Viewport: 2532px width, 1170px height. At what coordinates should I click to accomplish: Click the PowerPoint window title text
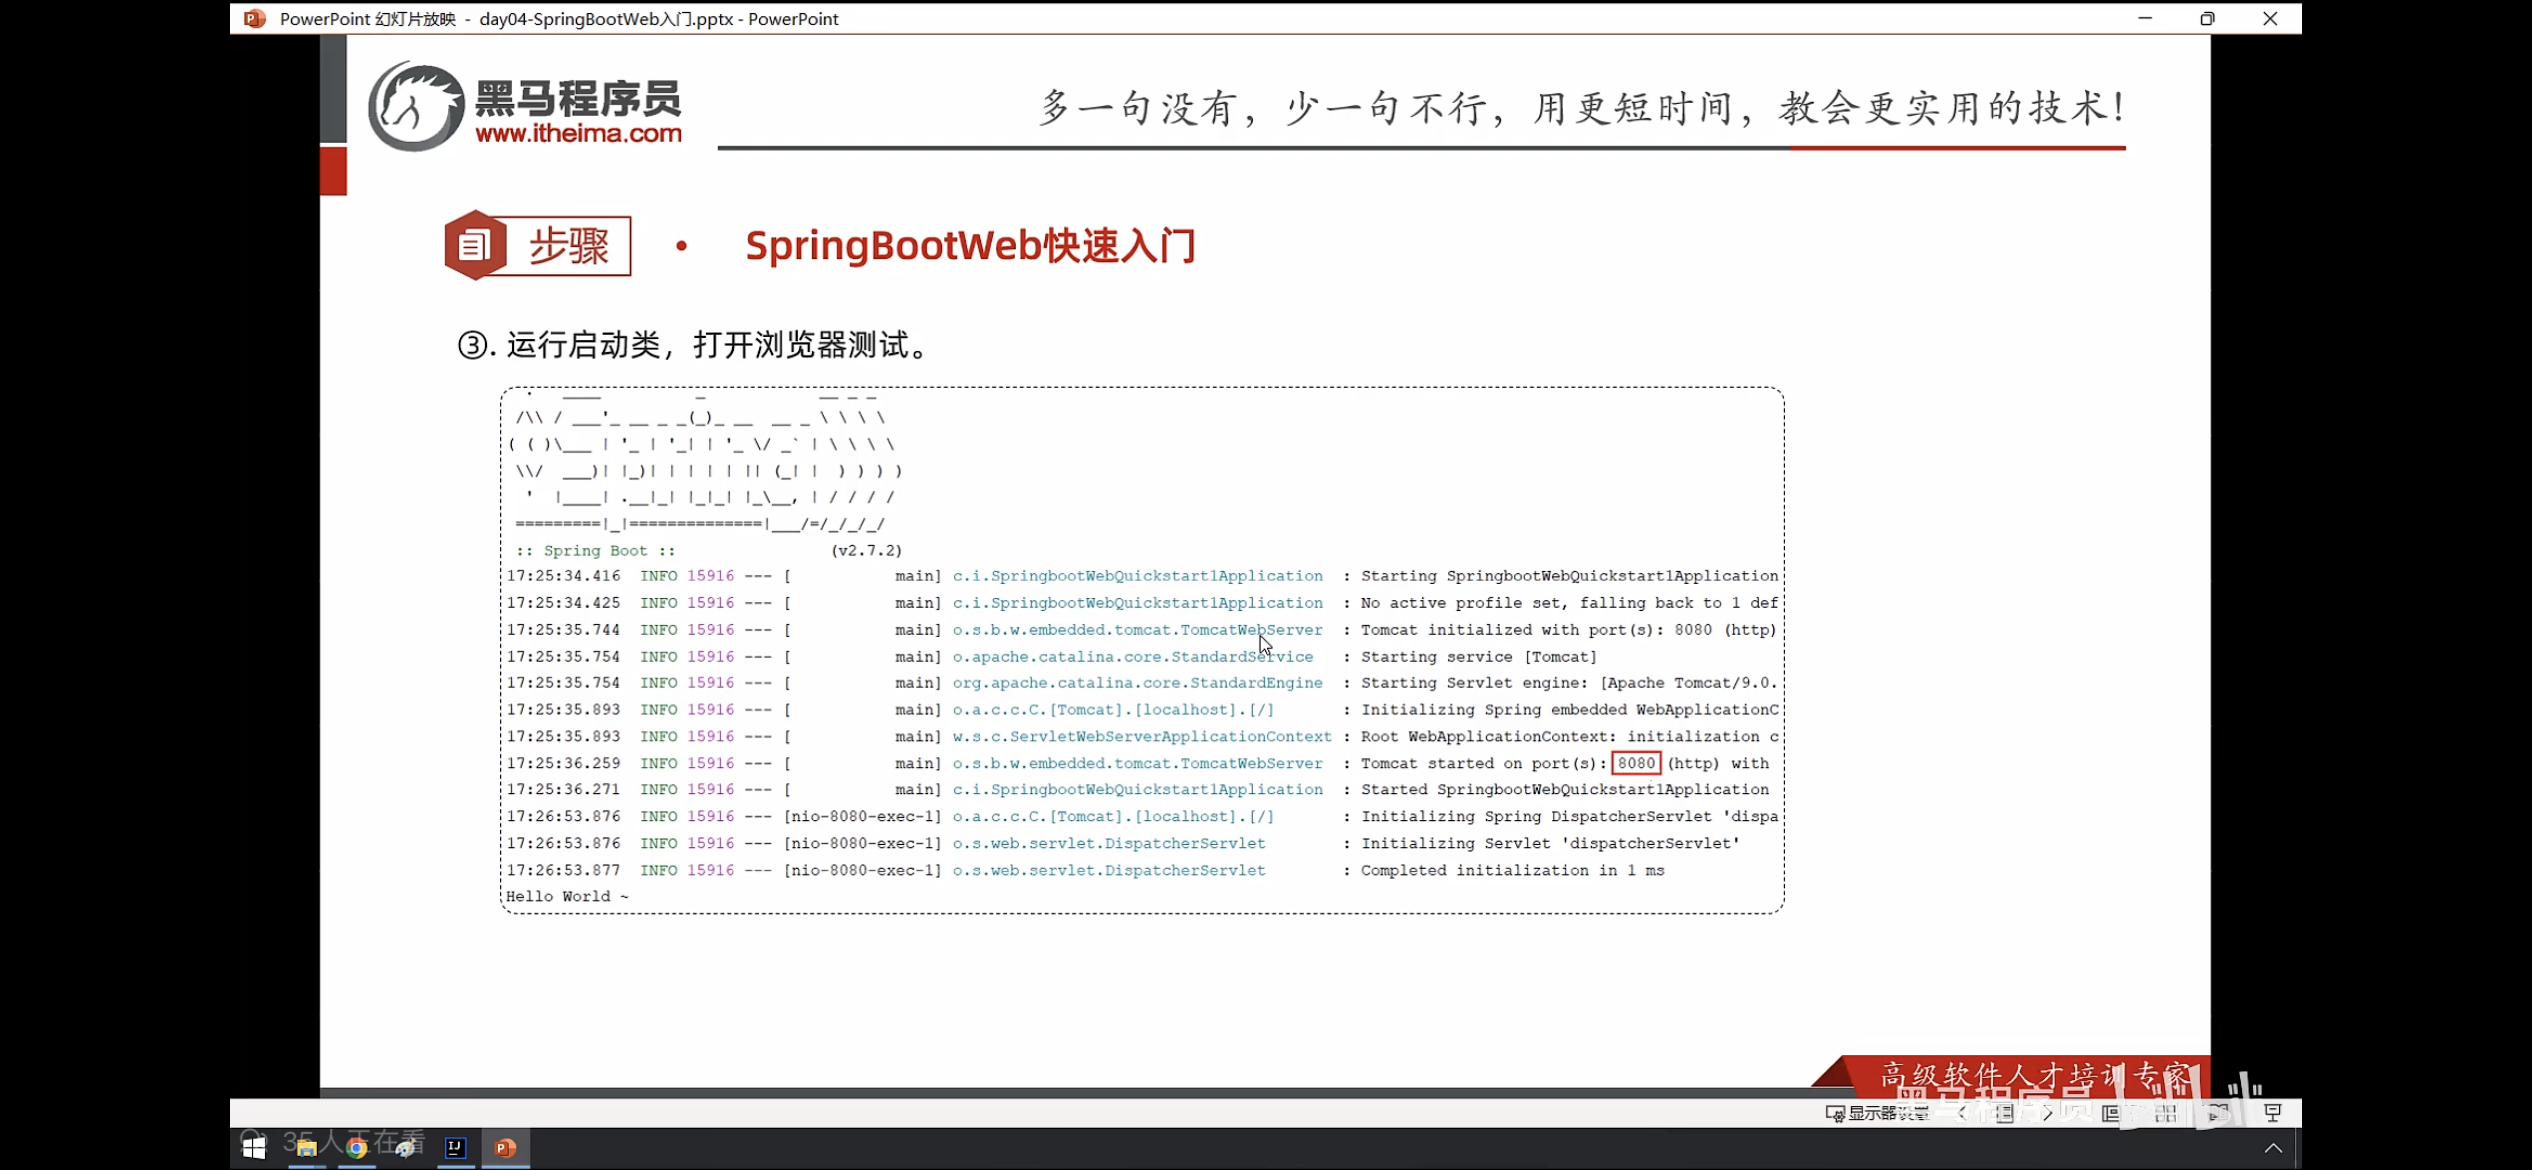[559, 19]
